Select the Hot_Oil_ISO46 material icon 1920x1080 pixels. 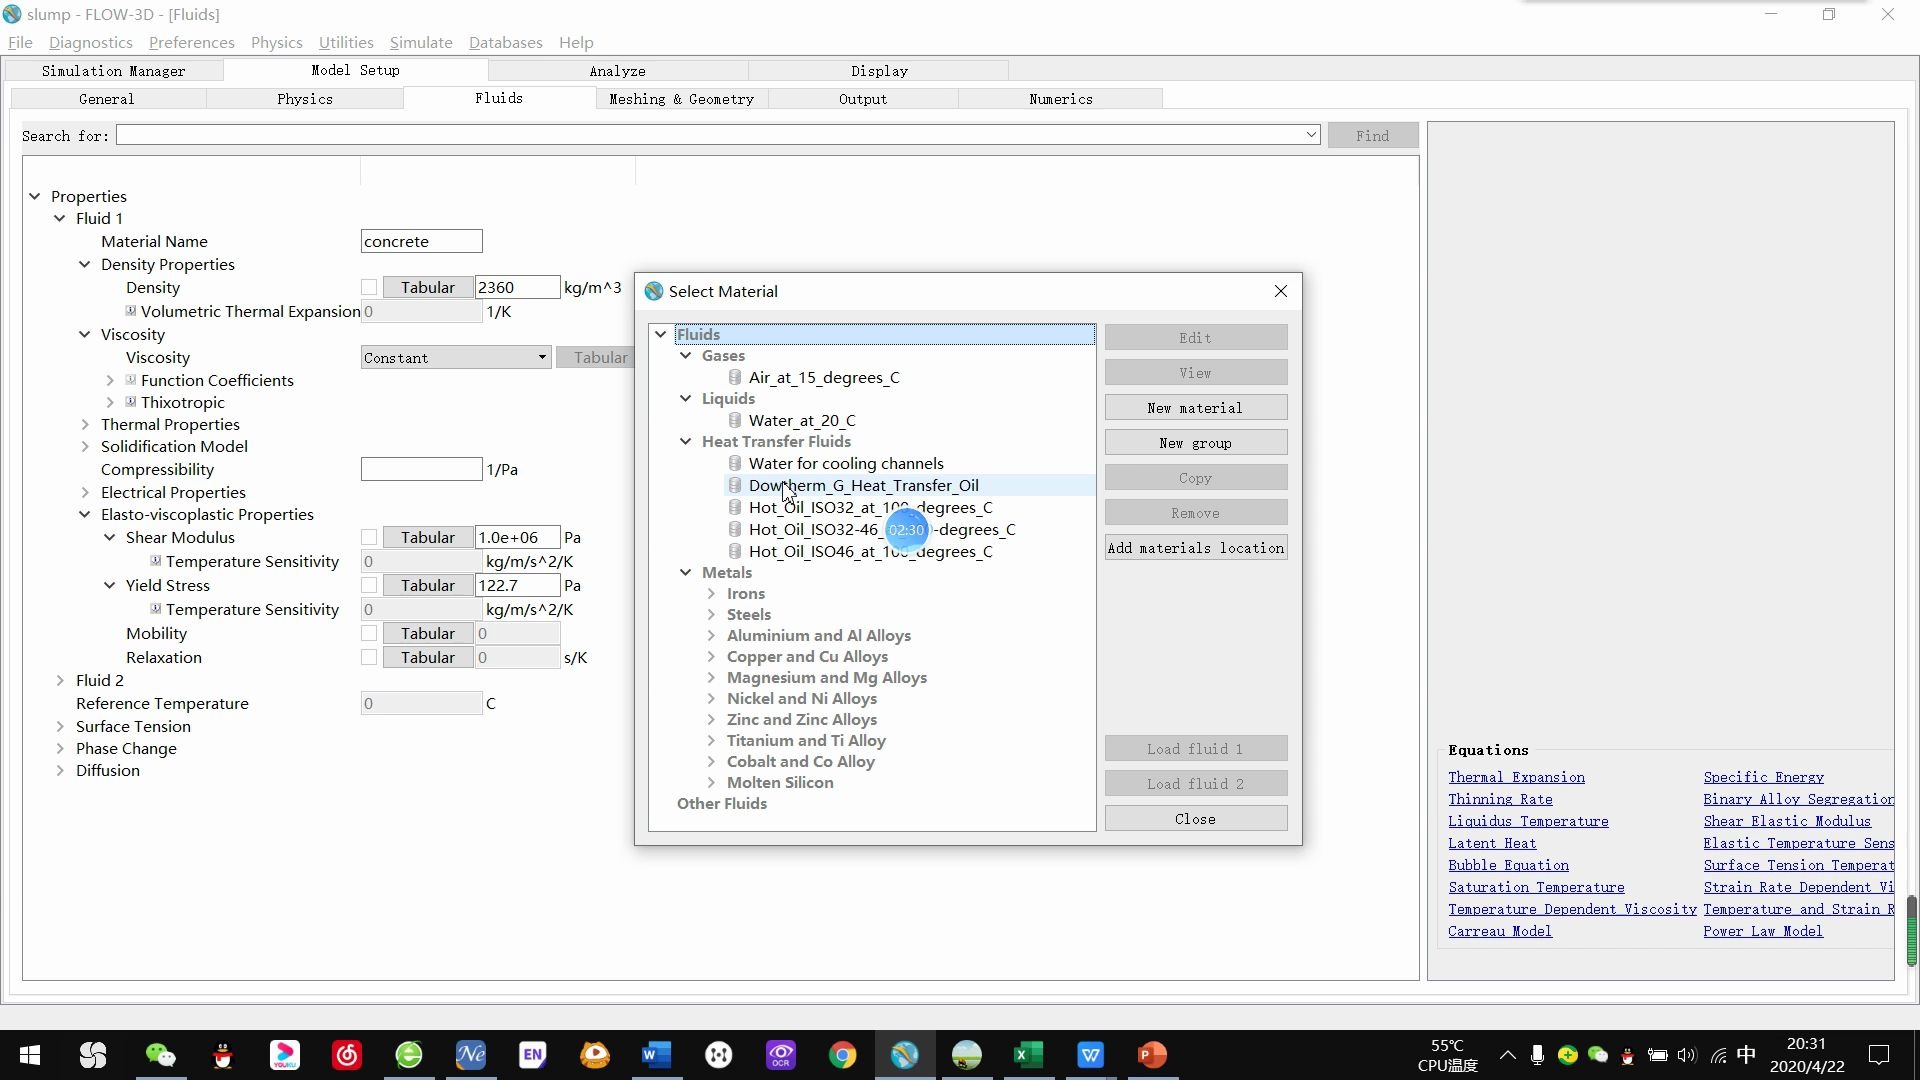pos(735,551)
